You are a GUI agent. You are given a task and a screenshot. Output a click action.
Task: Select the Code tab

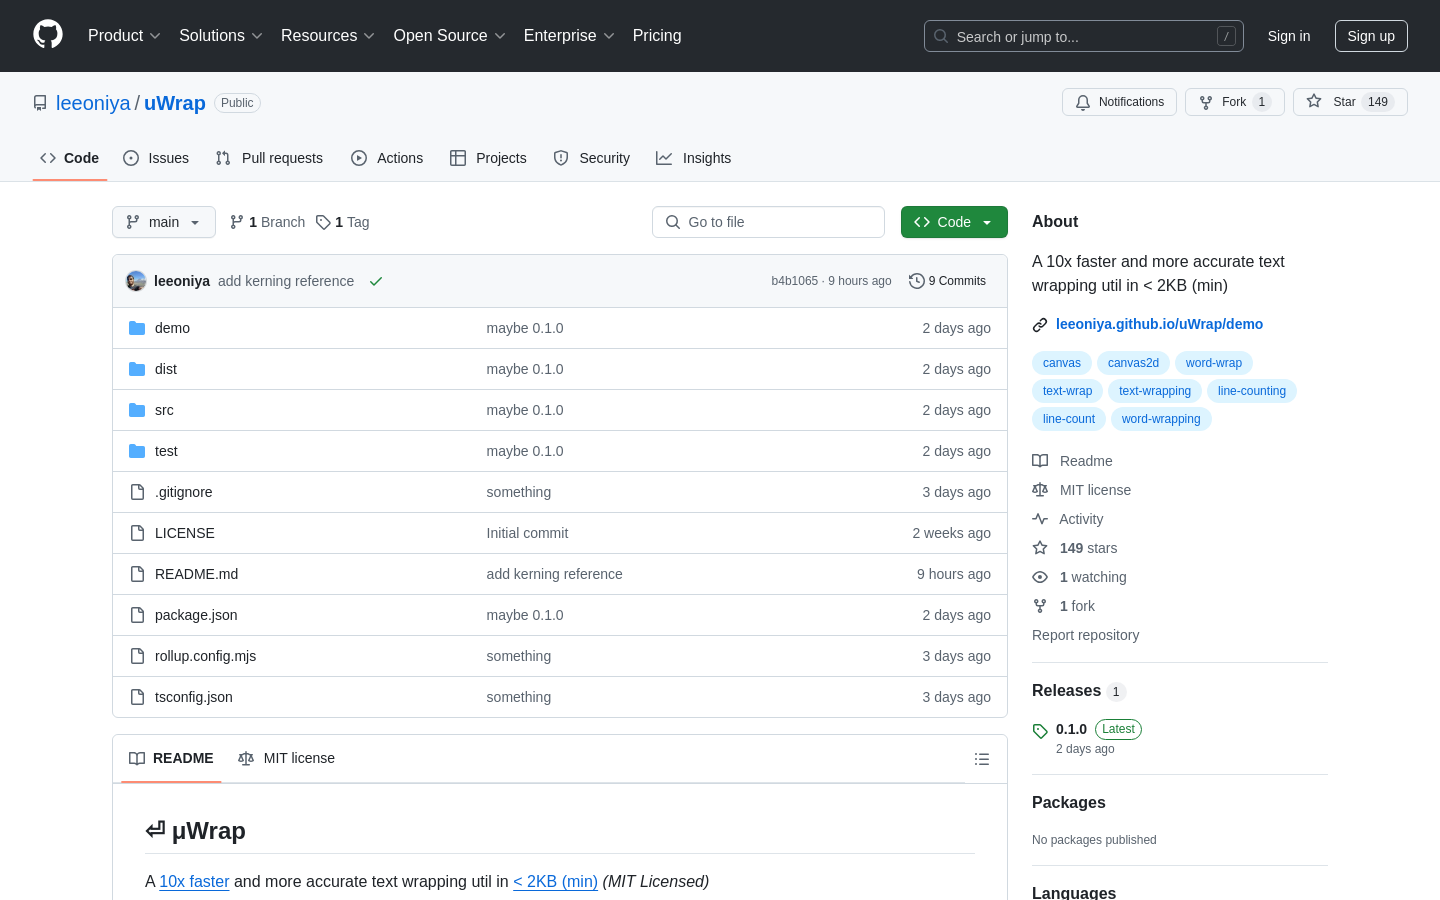[70, 158]
